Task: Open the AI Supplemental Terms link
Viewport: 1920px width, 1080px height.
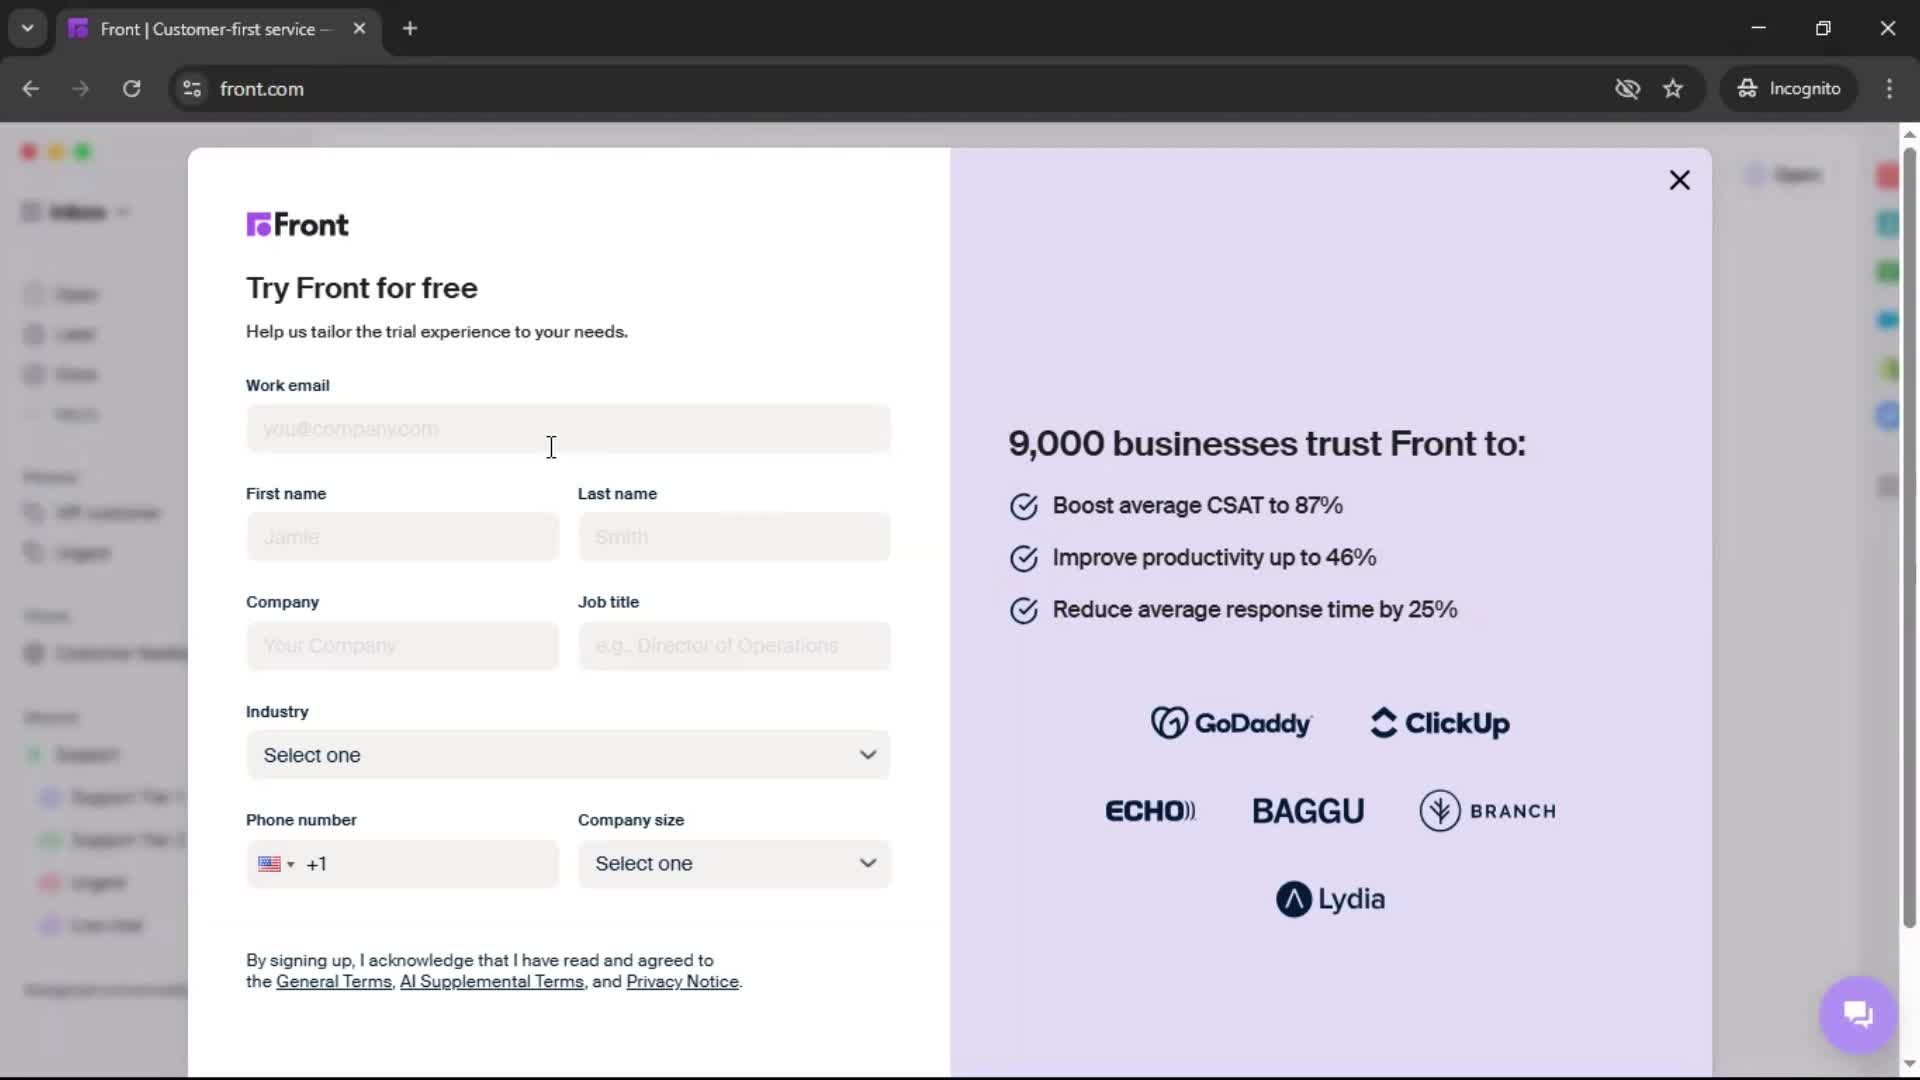Action: tap(492, 982)
